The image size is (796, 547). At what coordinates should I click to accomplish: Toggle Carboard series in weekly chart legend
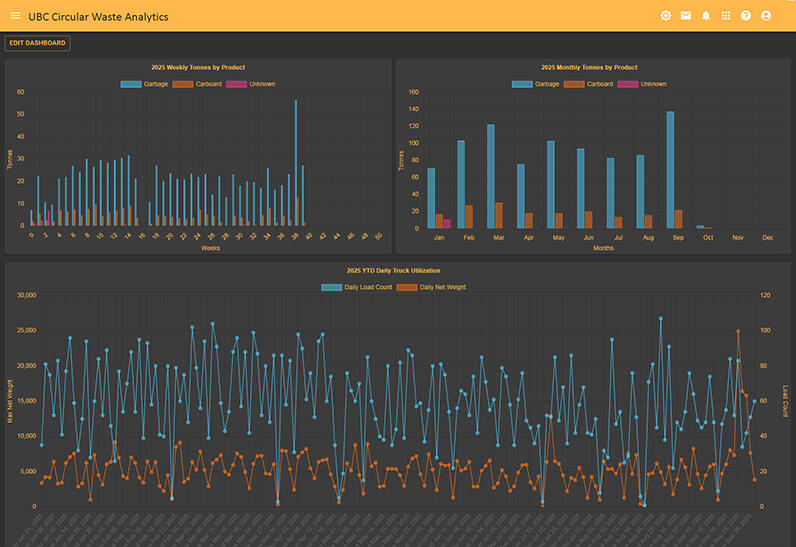[x=199, y=84]
